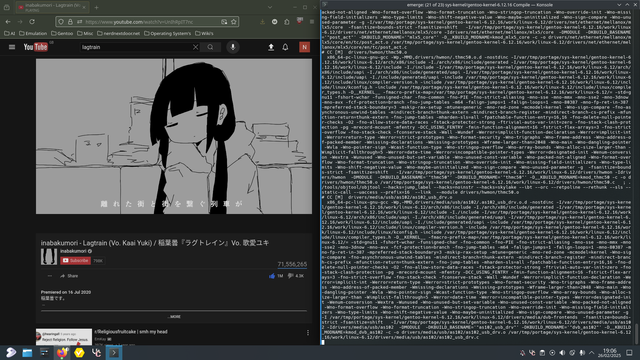Open the Emulation bookmarks folder
Image resolution: width=640 pixels, height=360 pixels.
pos(33,33)
